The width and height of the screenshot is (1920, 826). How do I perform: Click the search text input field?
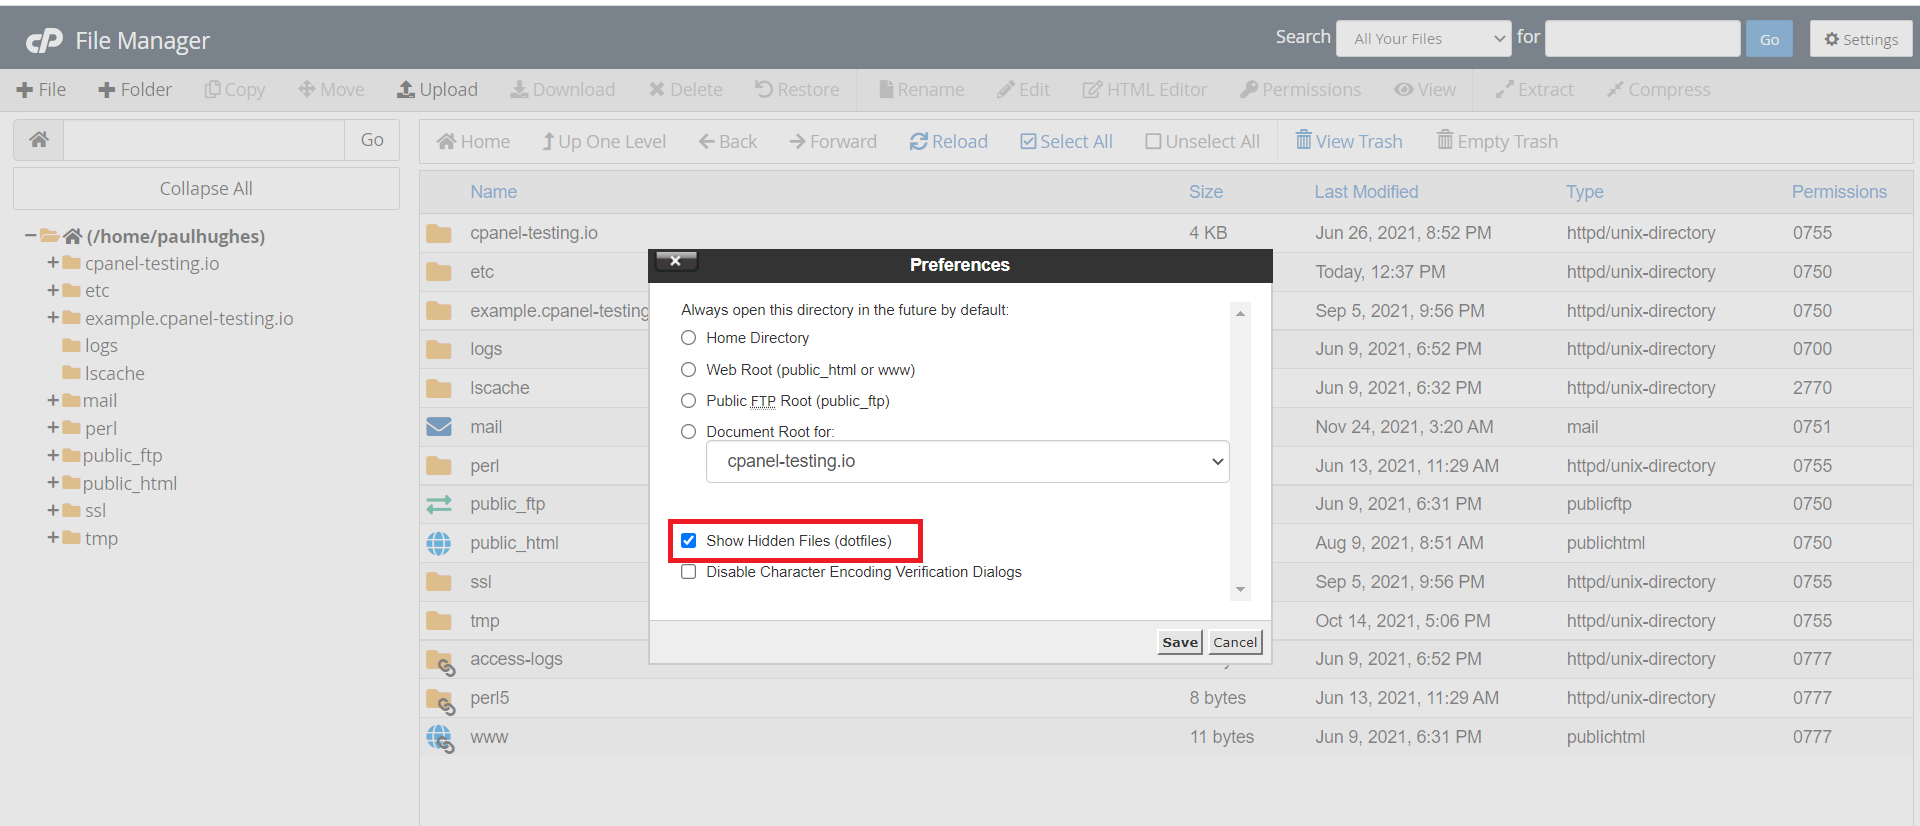tap(1642, 39)
